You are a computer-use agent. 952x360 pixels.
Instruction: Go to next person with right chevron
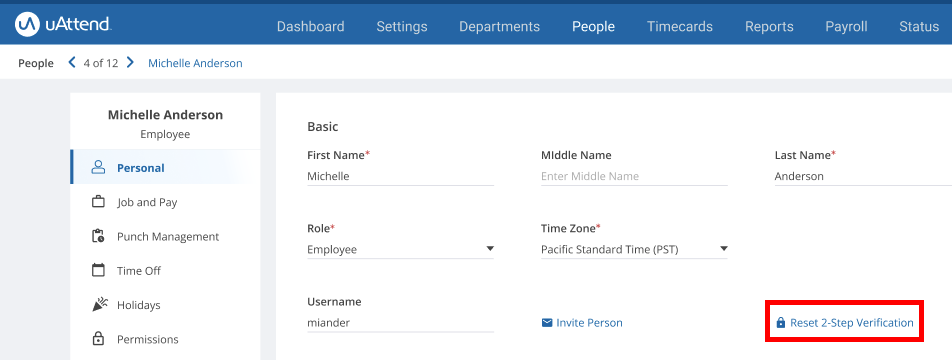(130, 63)
